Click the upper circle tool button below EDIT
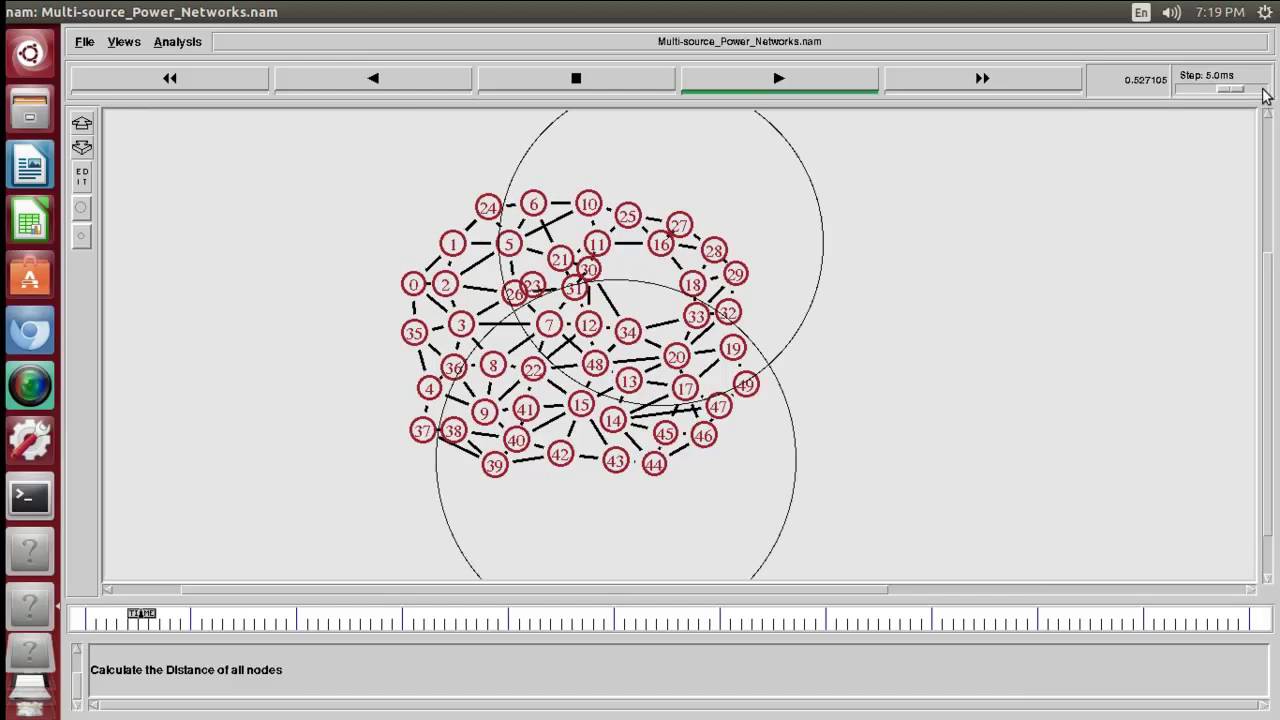This screenshot has width=1280, height=720. tap(82, 208)
